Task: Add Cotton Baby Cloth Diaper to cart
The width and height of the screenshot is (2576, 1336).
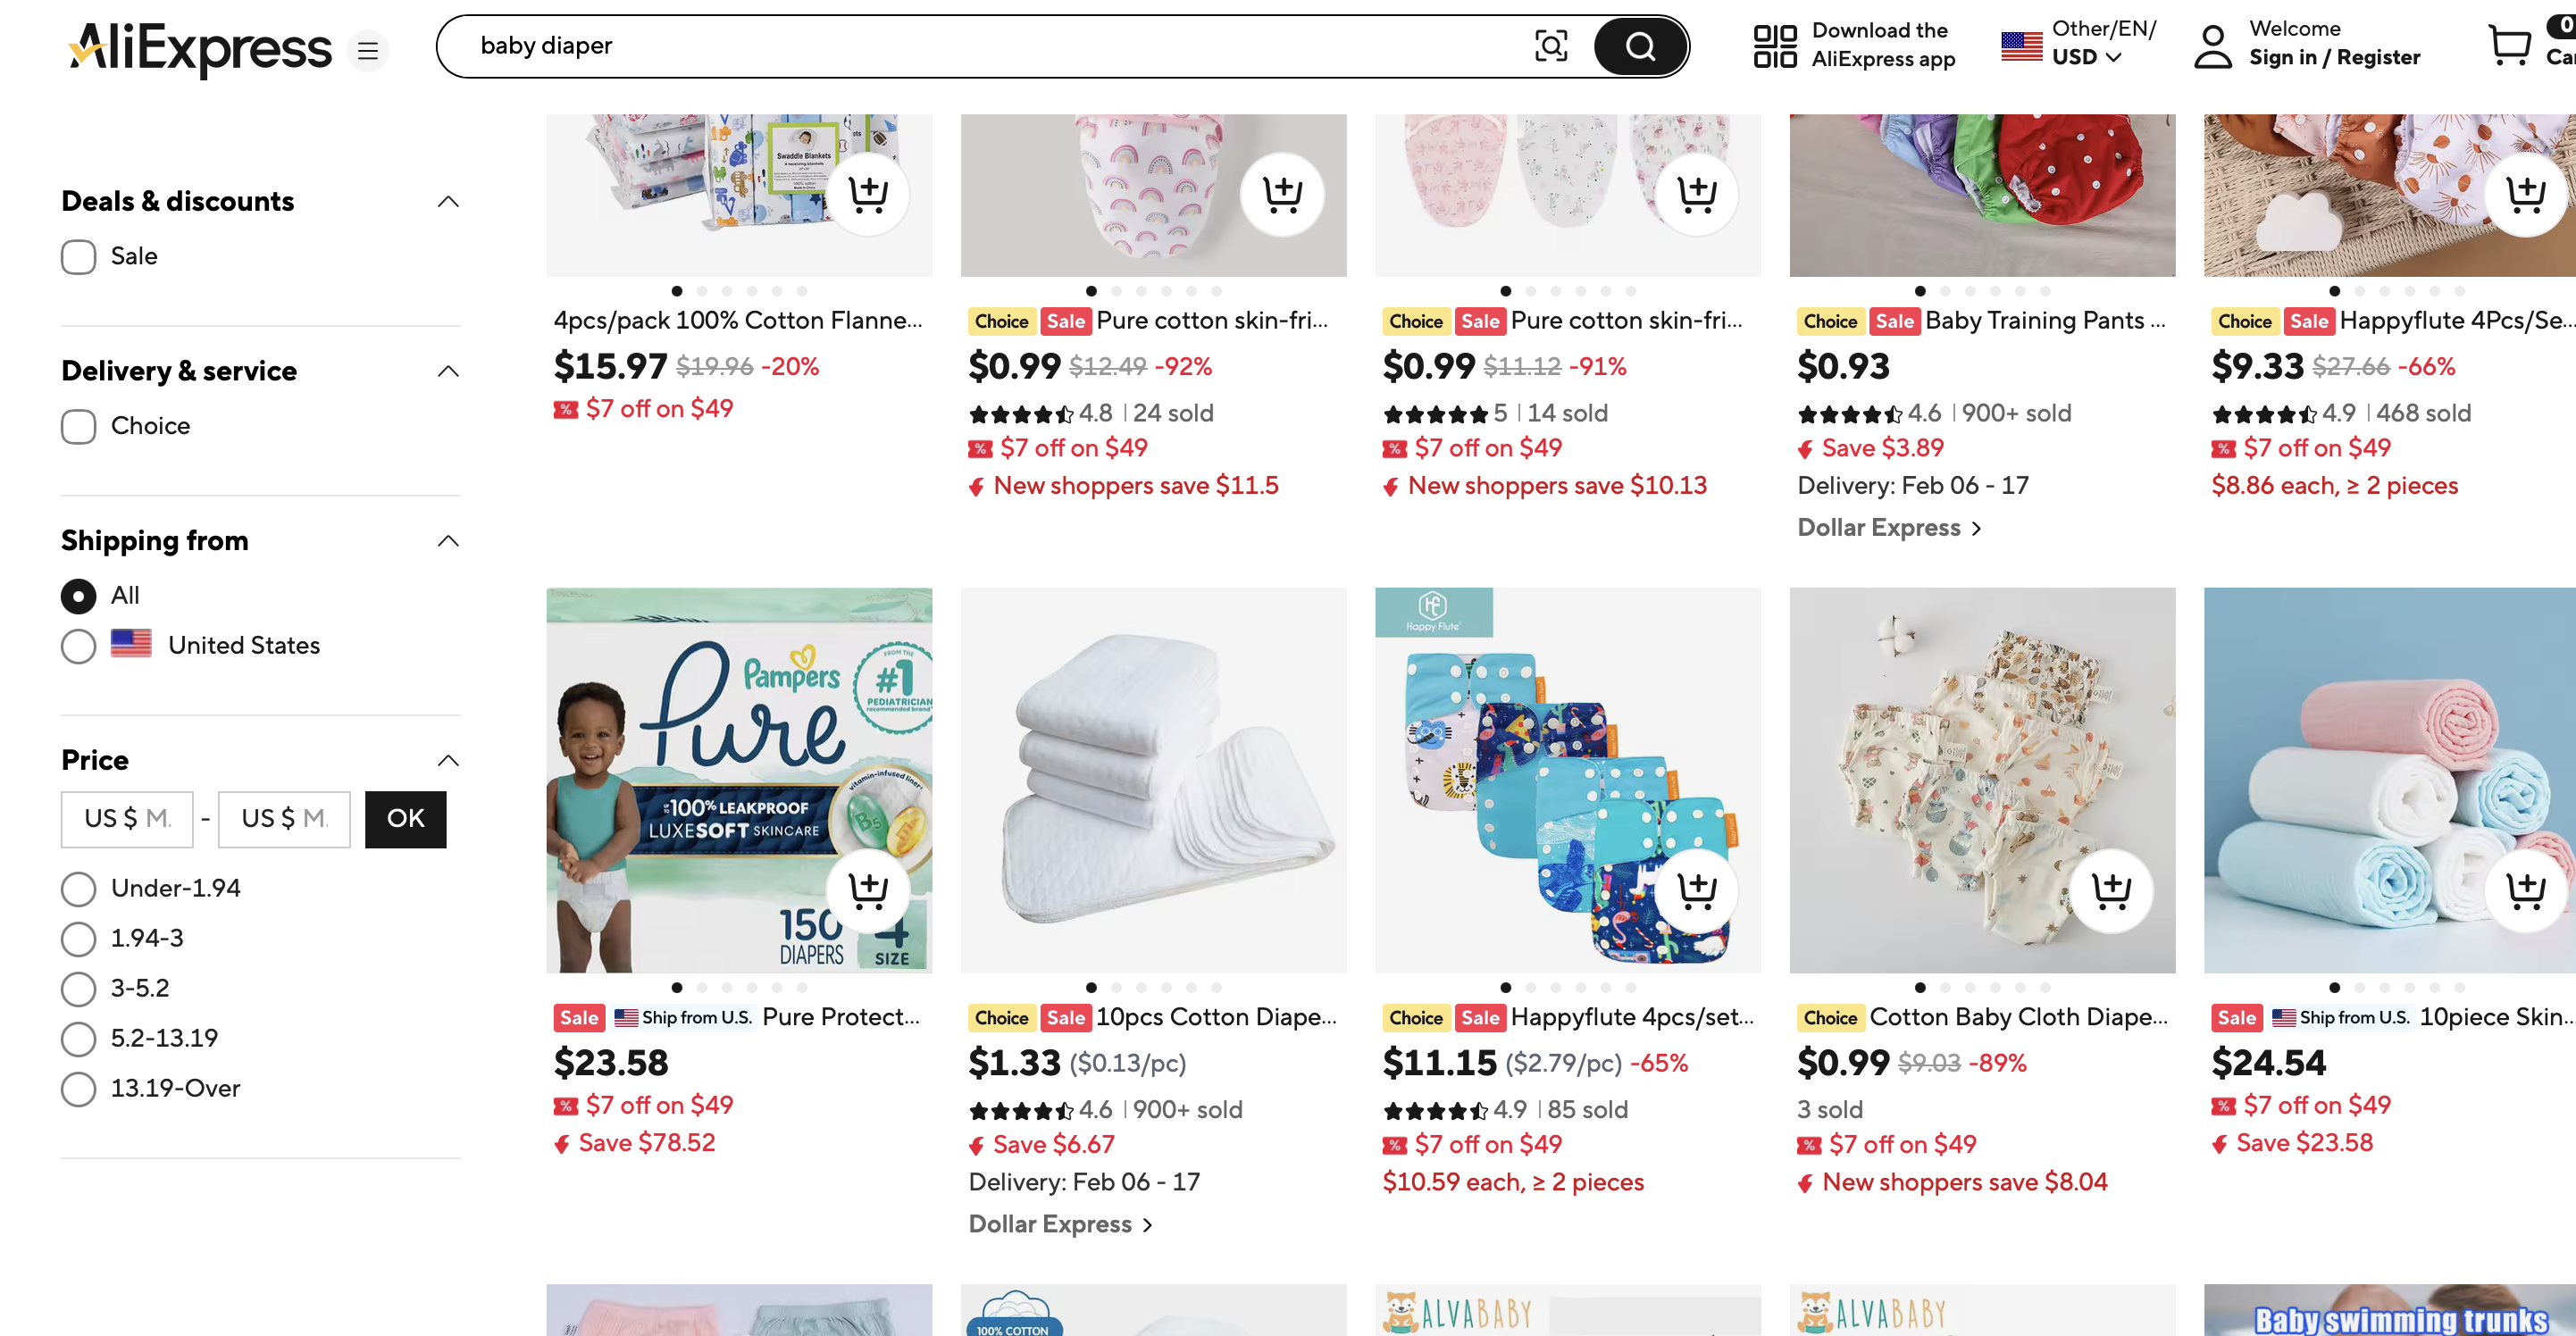Action: pos(2111,889)
